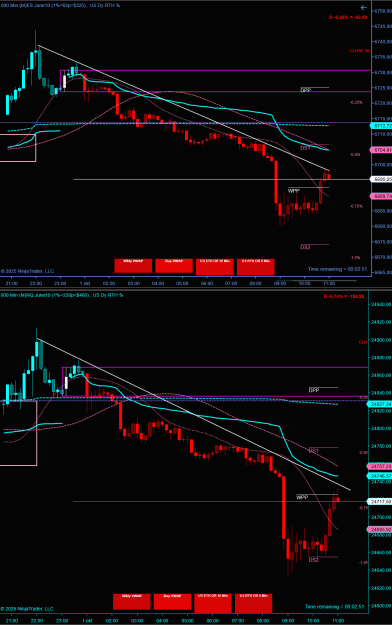This screenshot has height=625, width=392.
Task: Toggle US RTH OR 5 Min button, MES chart
Action: coord(256,267)
